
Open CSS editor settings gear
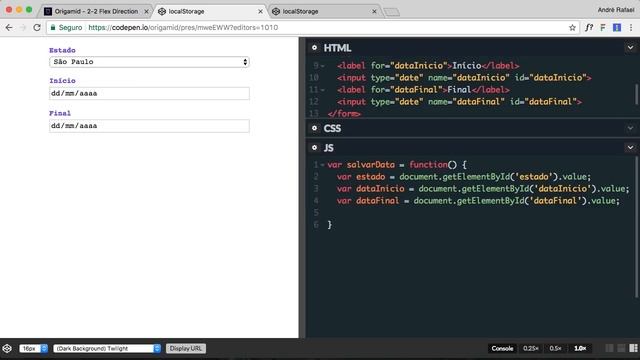pyautogui.click(x=314, y=128)
